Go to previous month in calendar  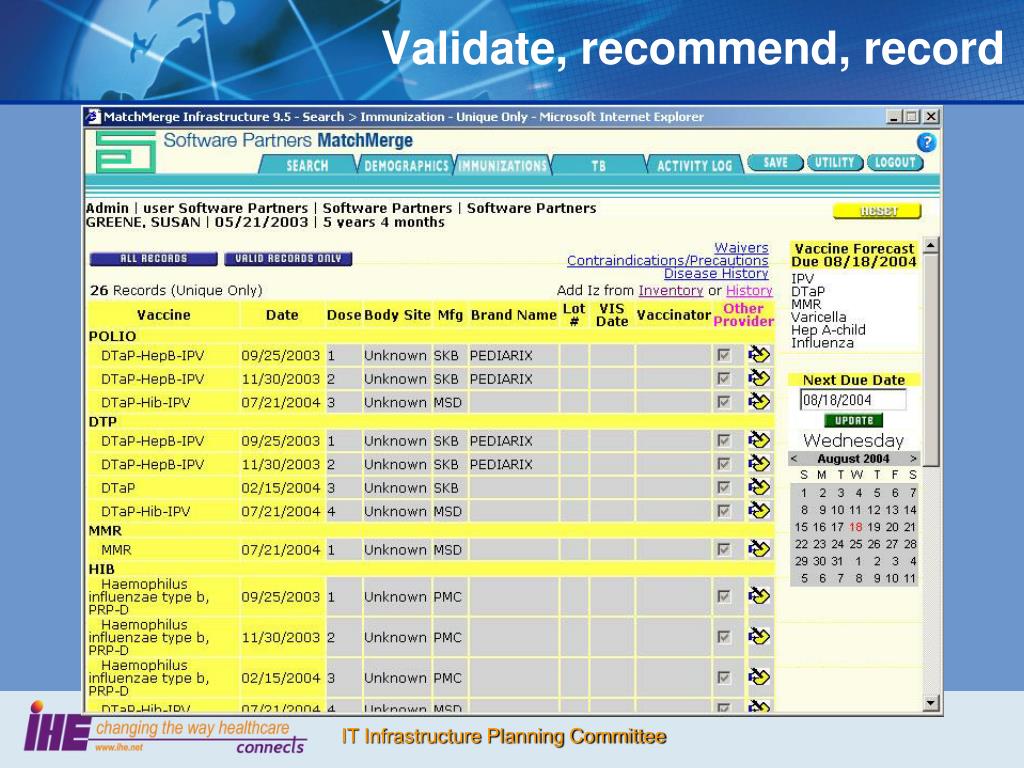[794, 458]
